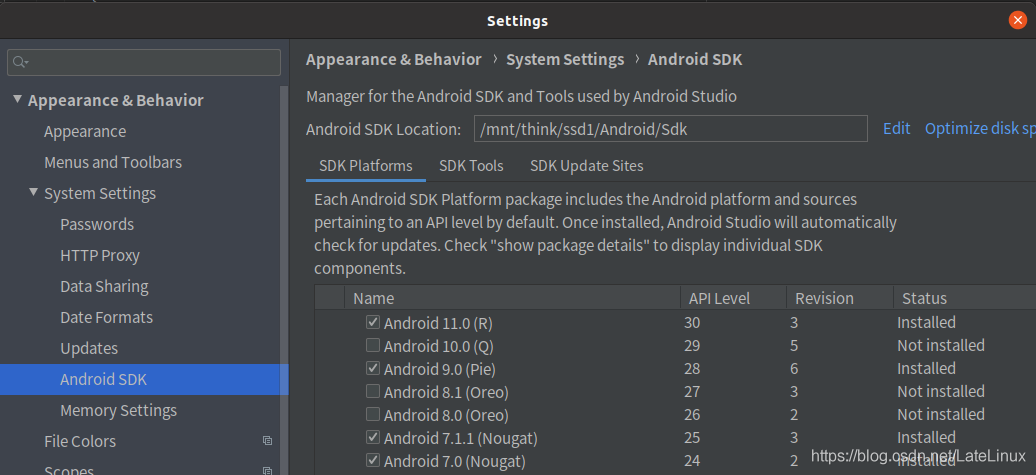Open Memory Settings in the sidebar
This screenshot has width=1036, height=475.
click(x=118, y=410)
